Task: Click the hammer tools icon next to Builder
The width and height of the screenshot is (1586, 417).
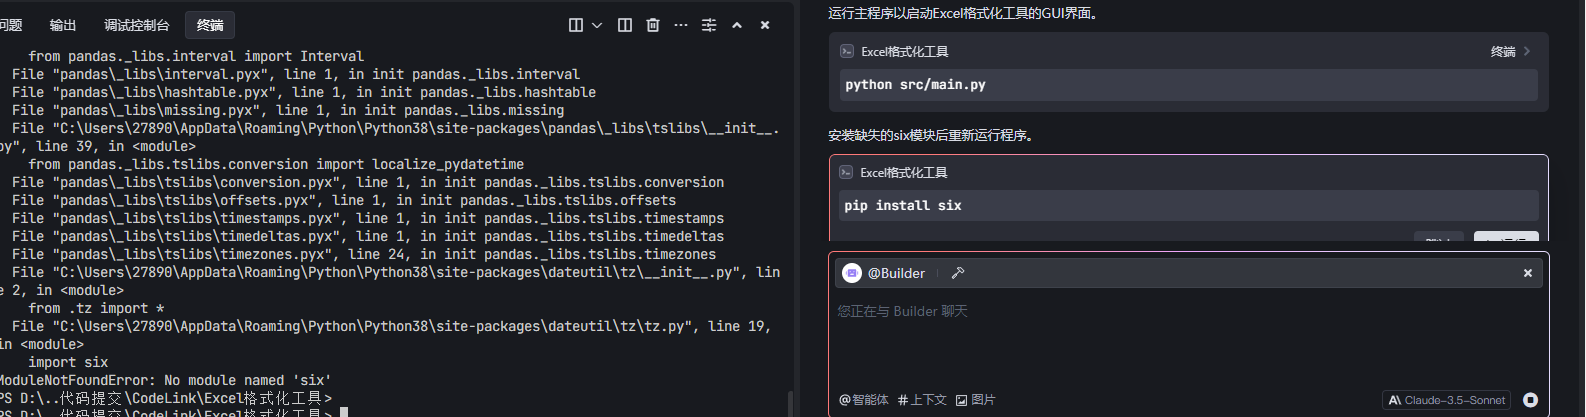Action: (x=957, y=273)
